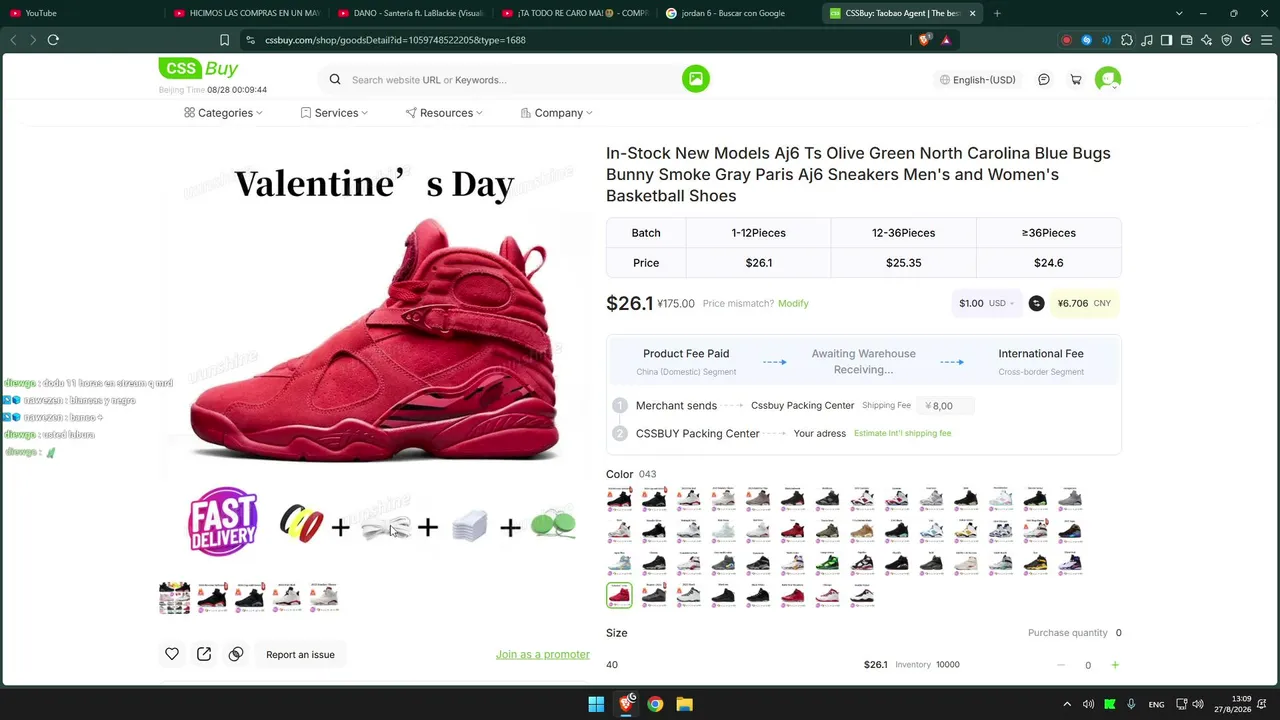Open the user account avatar menu

(x=1108, y=79)
